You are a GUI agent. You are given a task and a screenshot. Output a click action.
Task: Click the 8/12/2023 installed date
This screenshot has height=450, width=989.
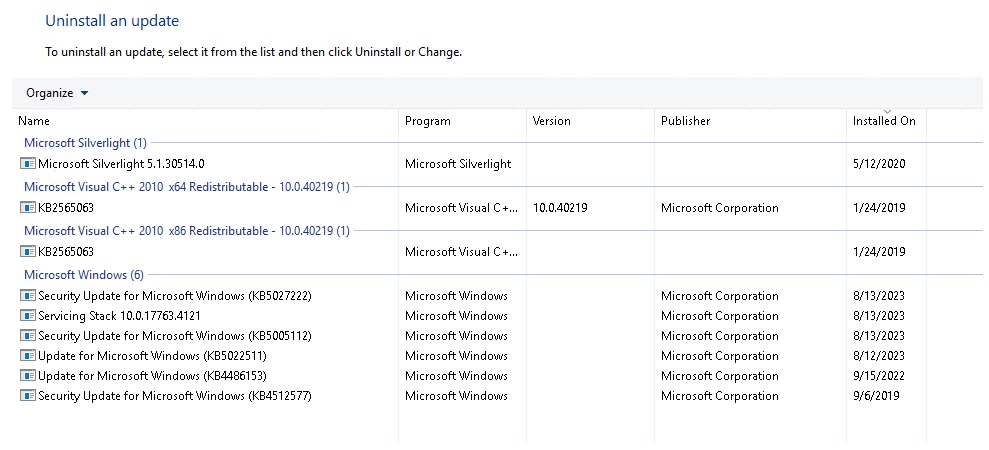(x=879, y=356)
